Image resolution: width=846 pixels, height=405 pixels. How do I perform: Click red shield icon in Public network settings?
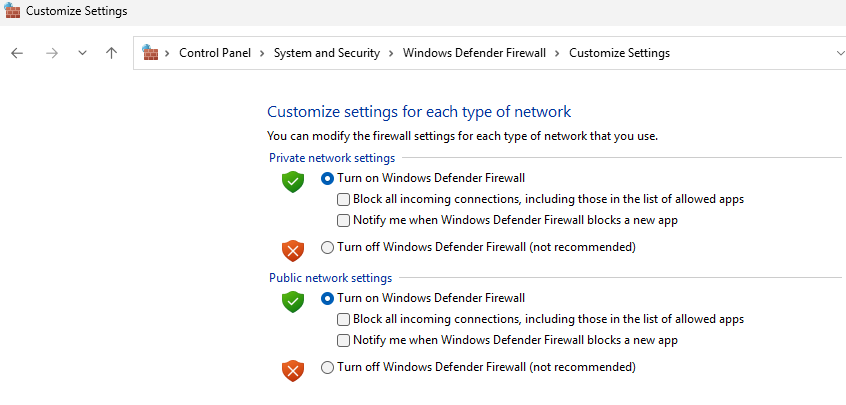pos(293,370)
